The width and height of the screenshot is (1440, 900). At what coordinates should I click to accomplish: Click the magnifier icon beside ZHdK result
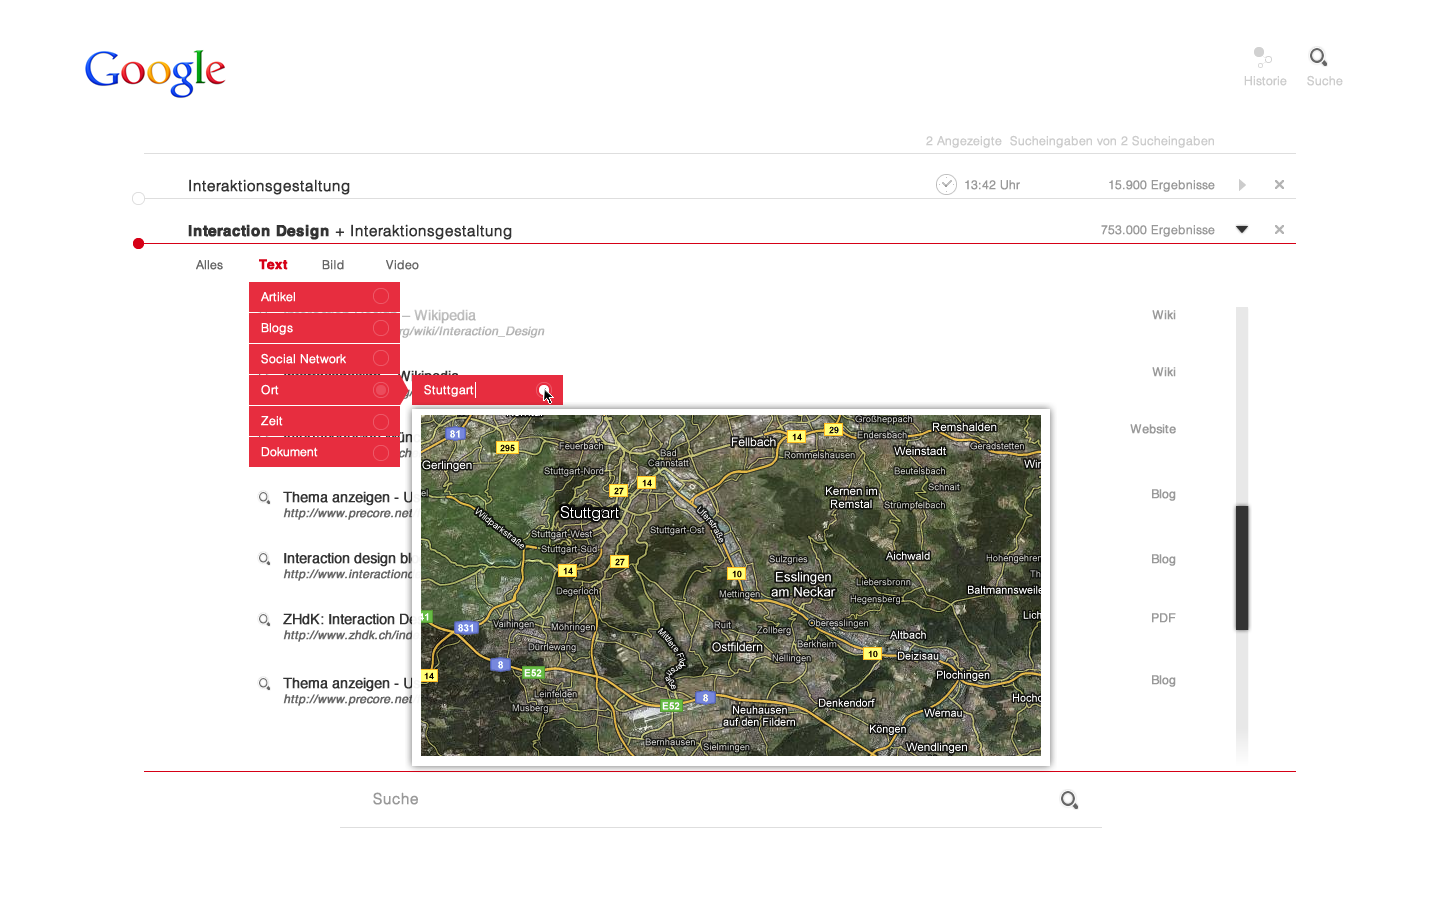[x=264, y=620]
